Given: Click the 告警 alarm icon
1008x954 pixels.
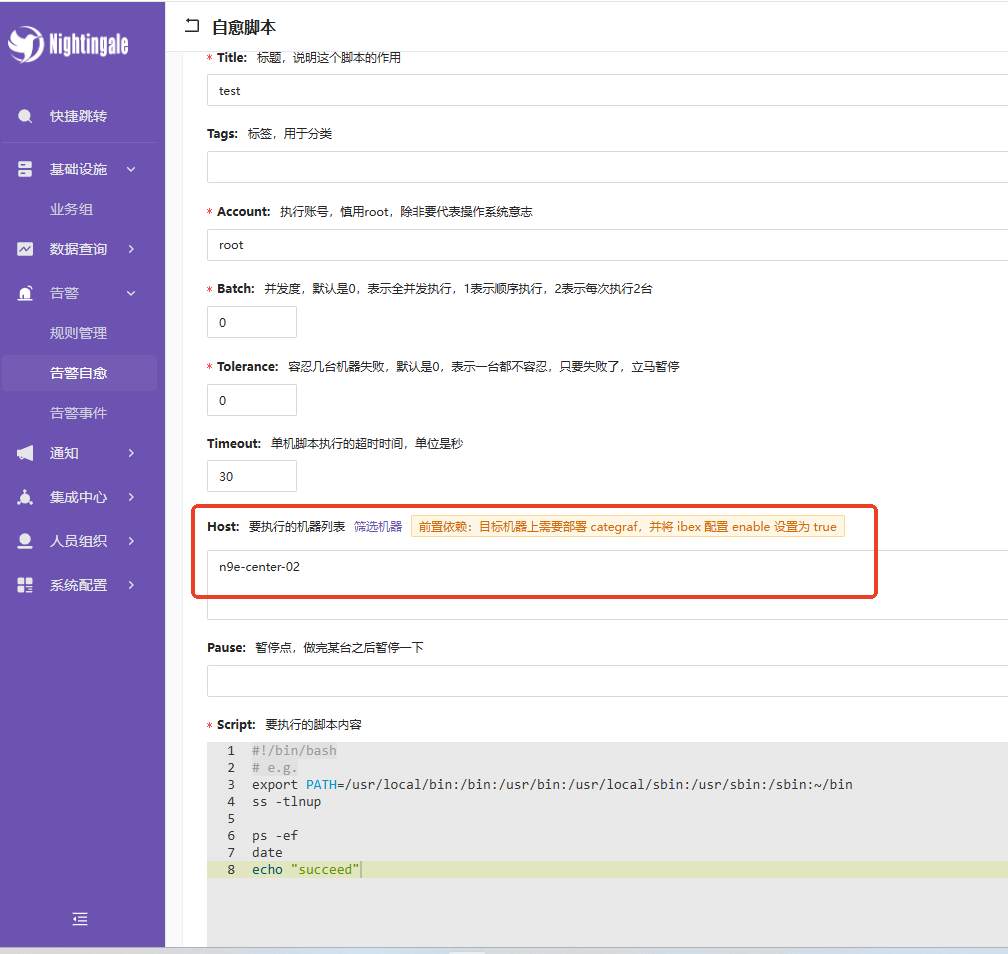Looking at the screenshot, I should [x=25, y=293].
